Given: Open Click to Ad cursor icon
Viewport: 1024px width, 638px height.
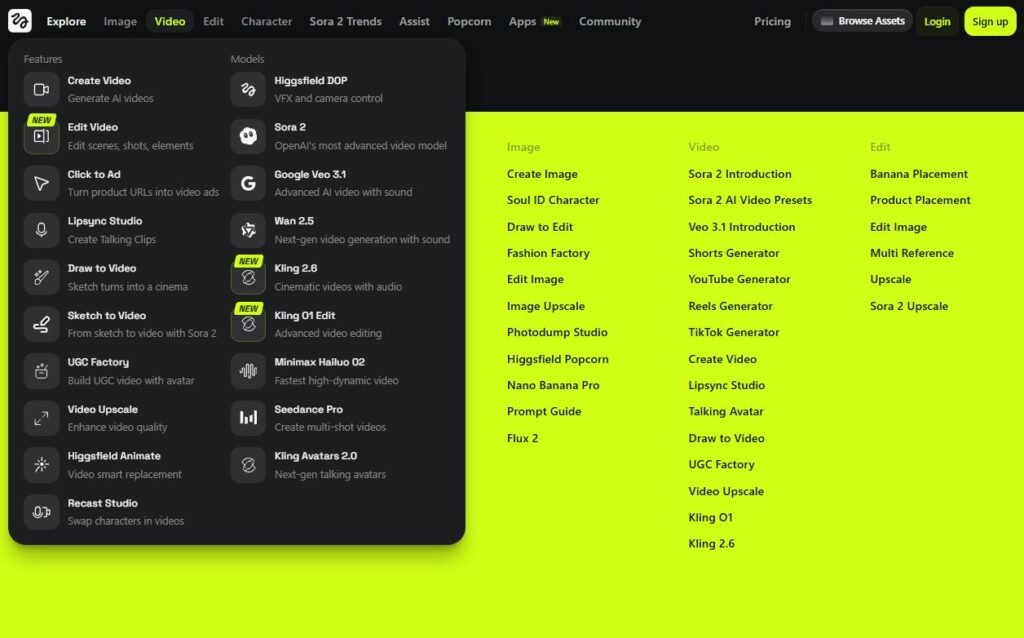Looking at the screenshot, I should [41, 183].
